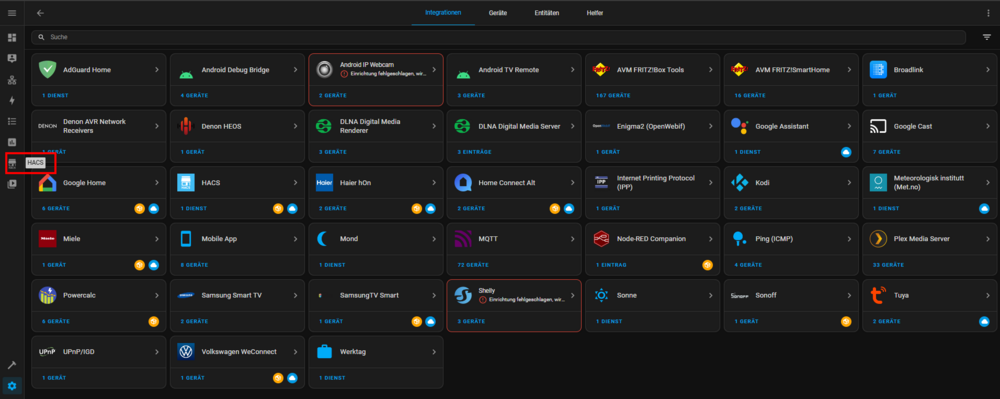Open 167 Geräte link under FRITZ!Box Tools
This screenshot has height=399, width=1000.
tap(612, 96)
